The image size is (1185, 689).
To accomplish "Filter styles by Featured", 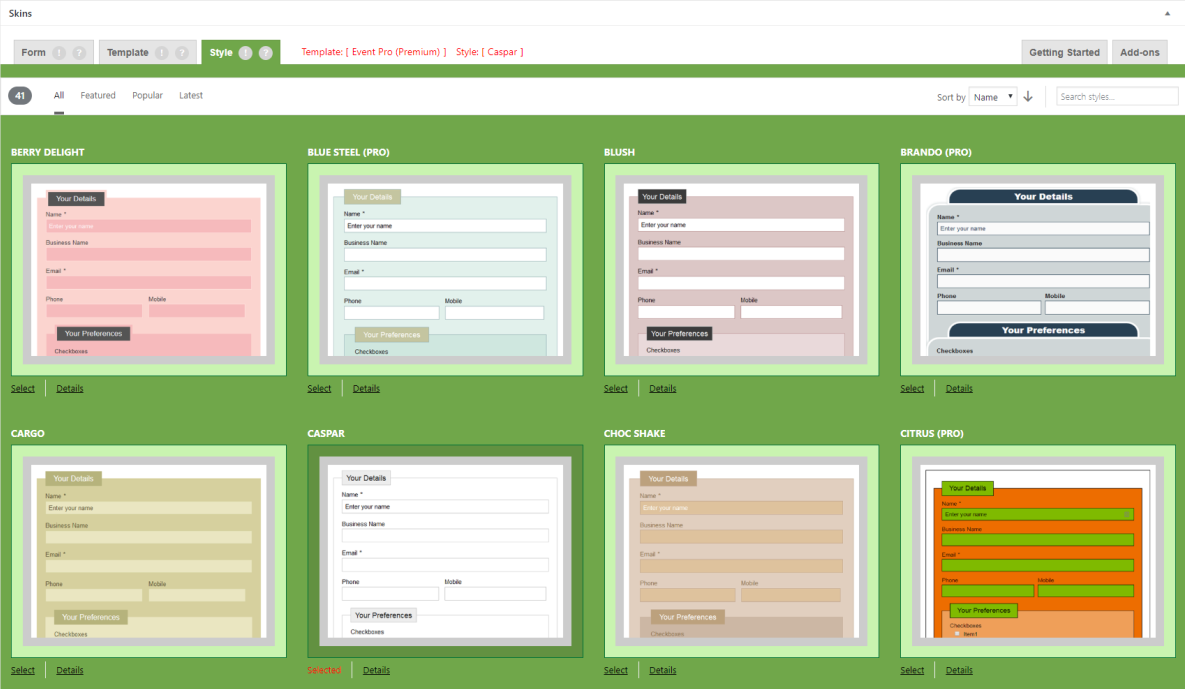I will [98, 96].
